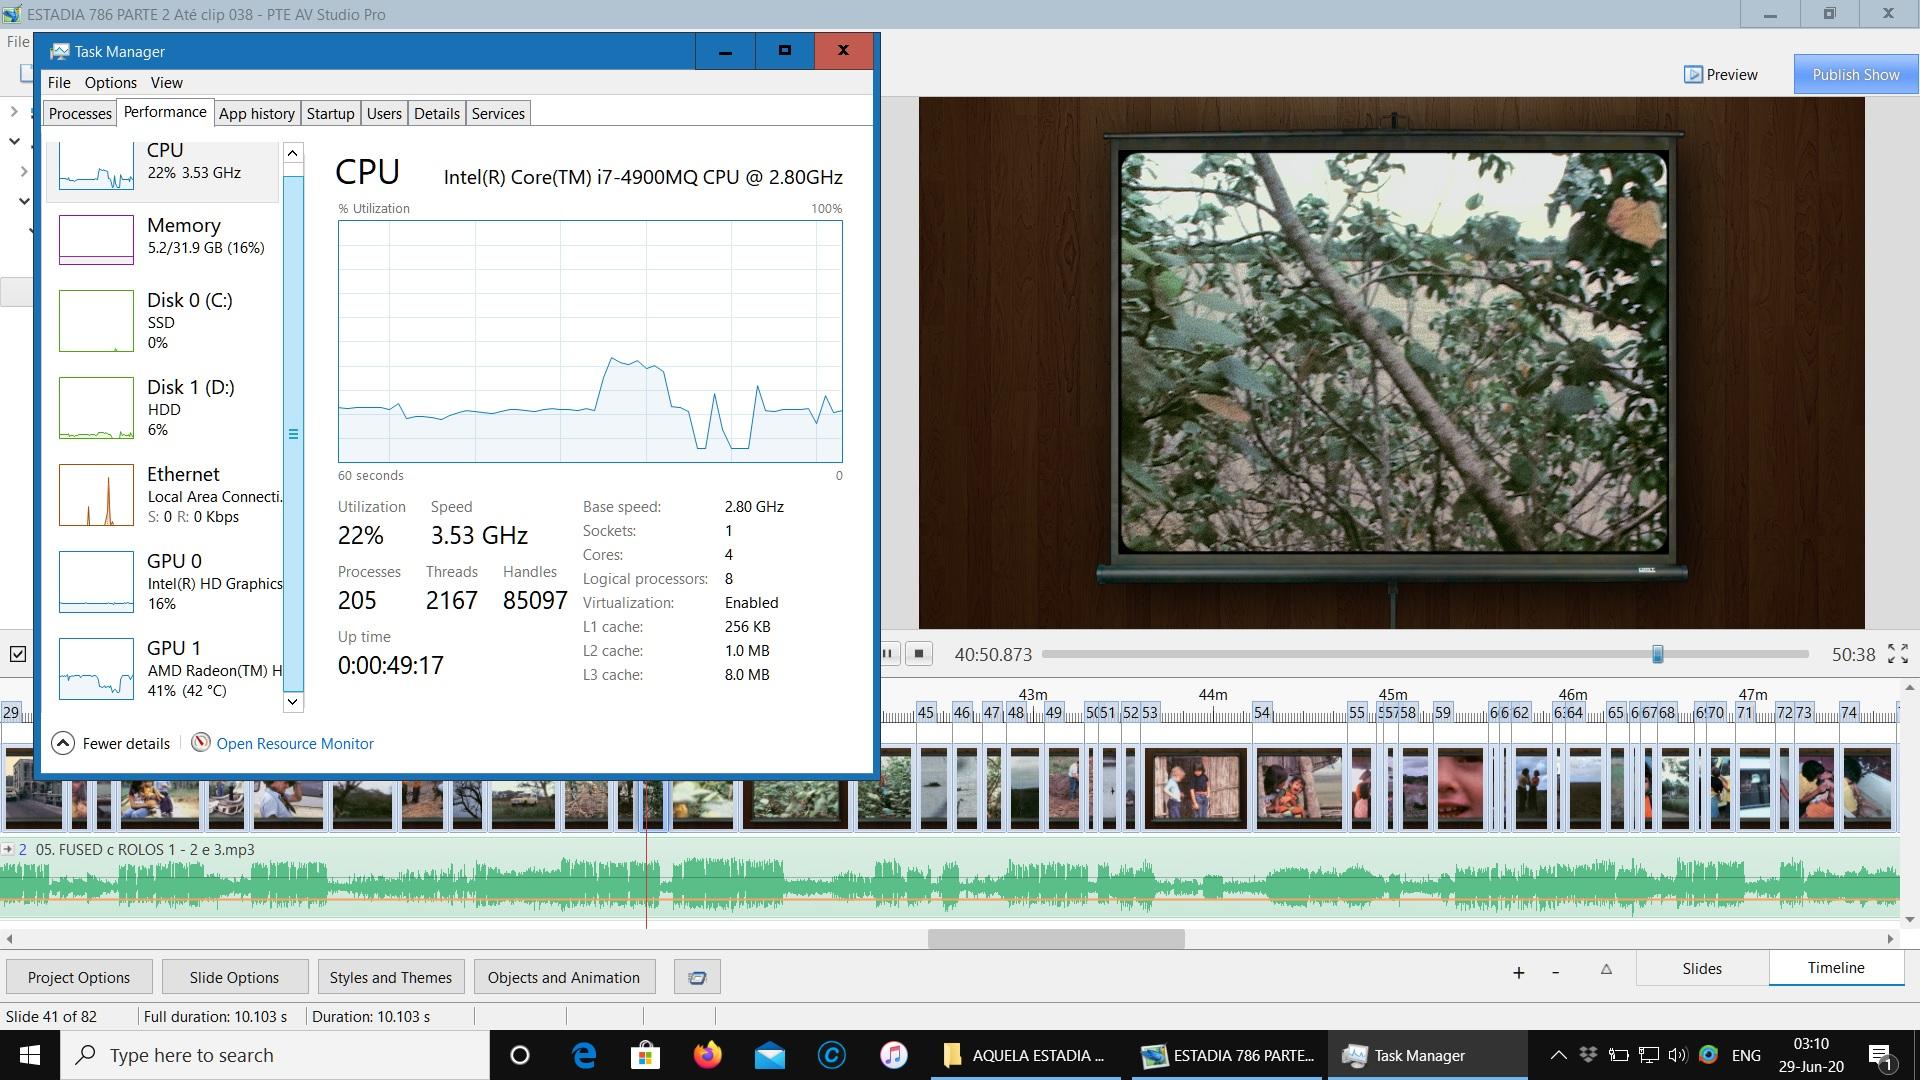This screenshot has height=1080, width=1920.
Task: Open the Options menu in Task Manager
Action: coord(110,82)
